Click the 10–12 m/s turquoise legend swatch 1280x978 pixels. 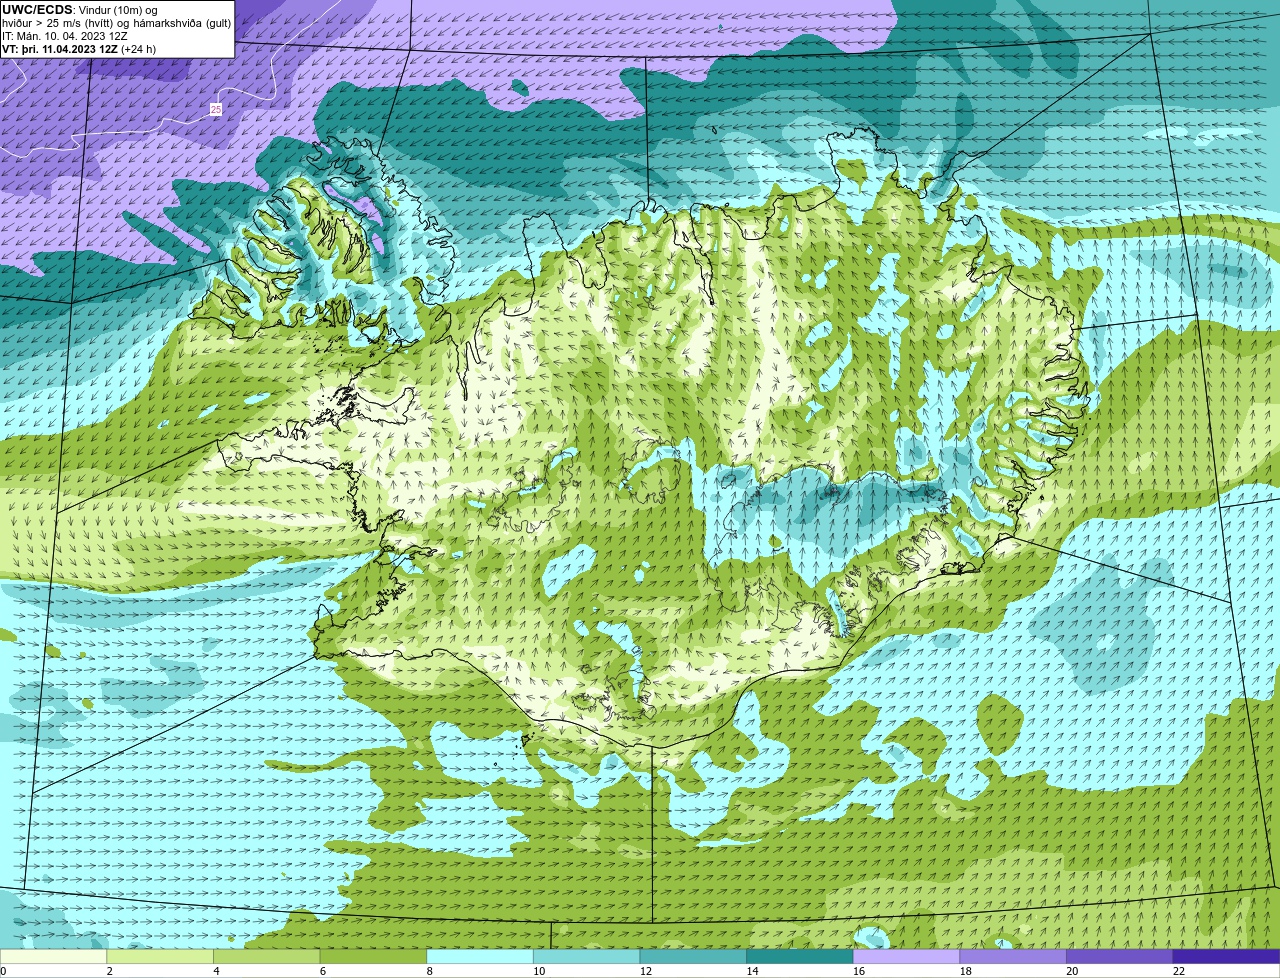[x=586, y=956]
